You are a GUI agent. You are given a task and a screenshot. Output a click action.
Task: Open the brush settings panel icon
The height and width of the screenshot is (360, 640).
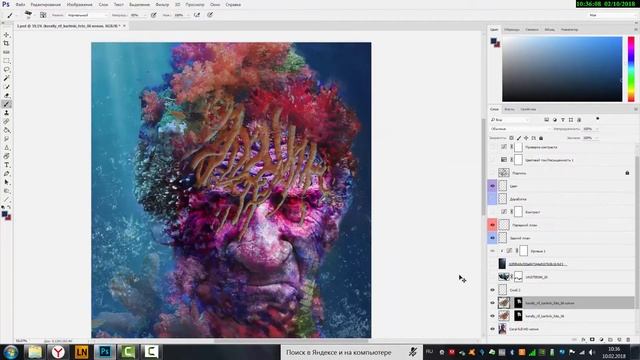pos(43,15)
